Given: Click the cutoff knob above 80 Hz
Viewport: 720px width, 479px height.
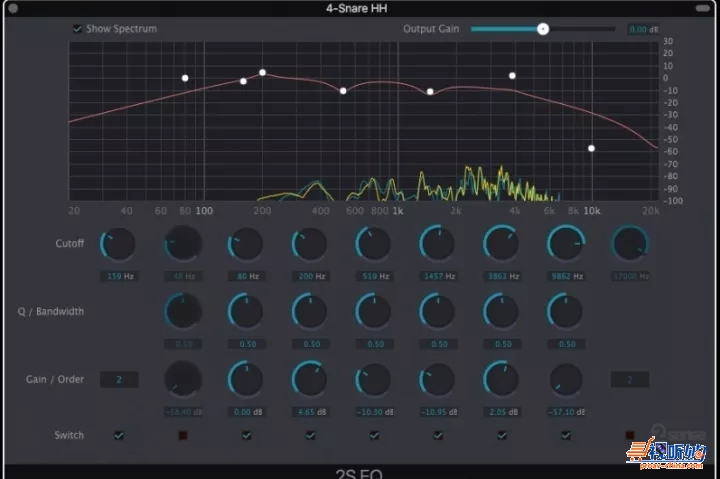Looking at the screenshot, I should (x=246, y=244).
